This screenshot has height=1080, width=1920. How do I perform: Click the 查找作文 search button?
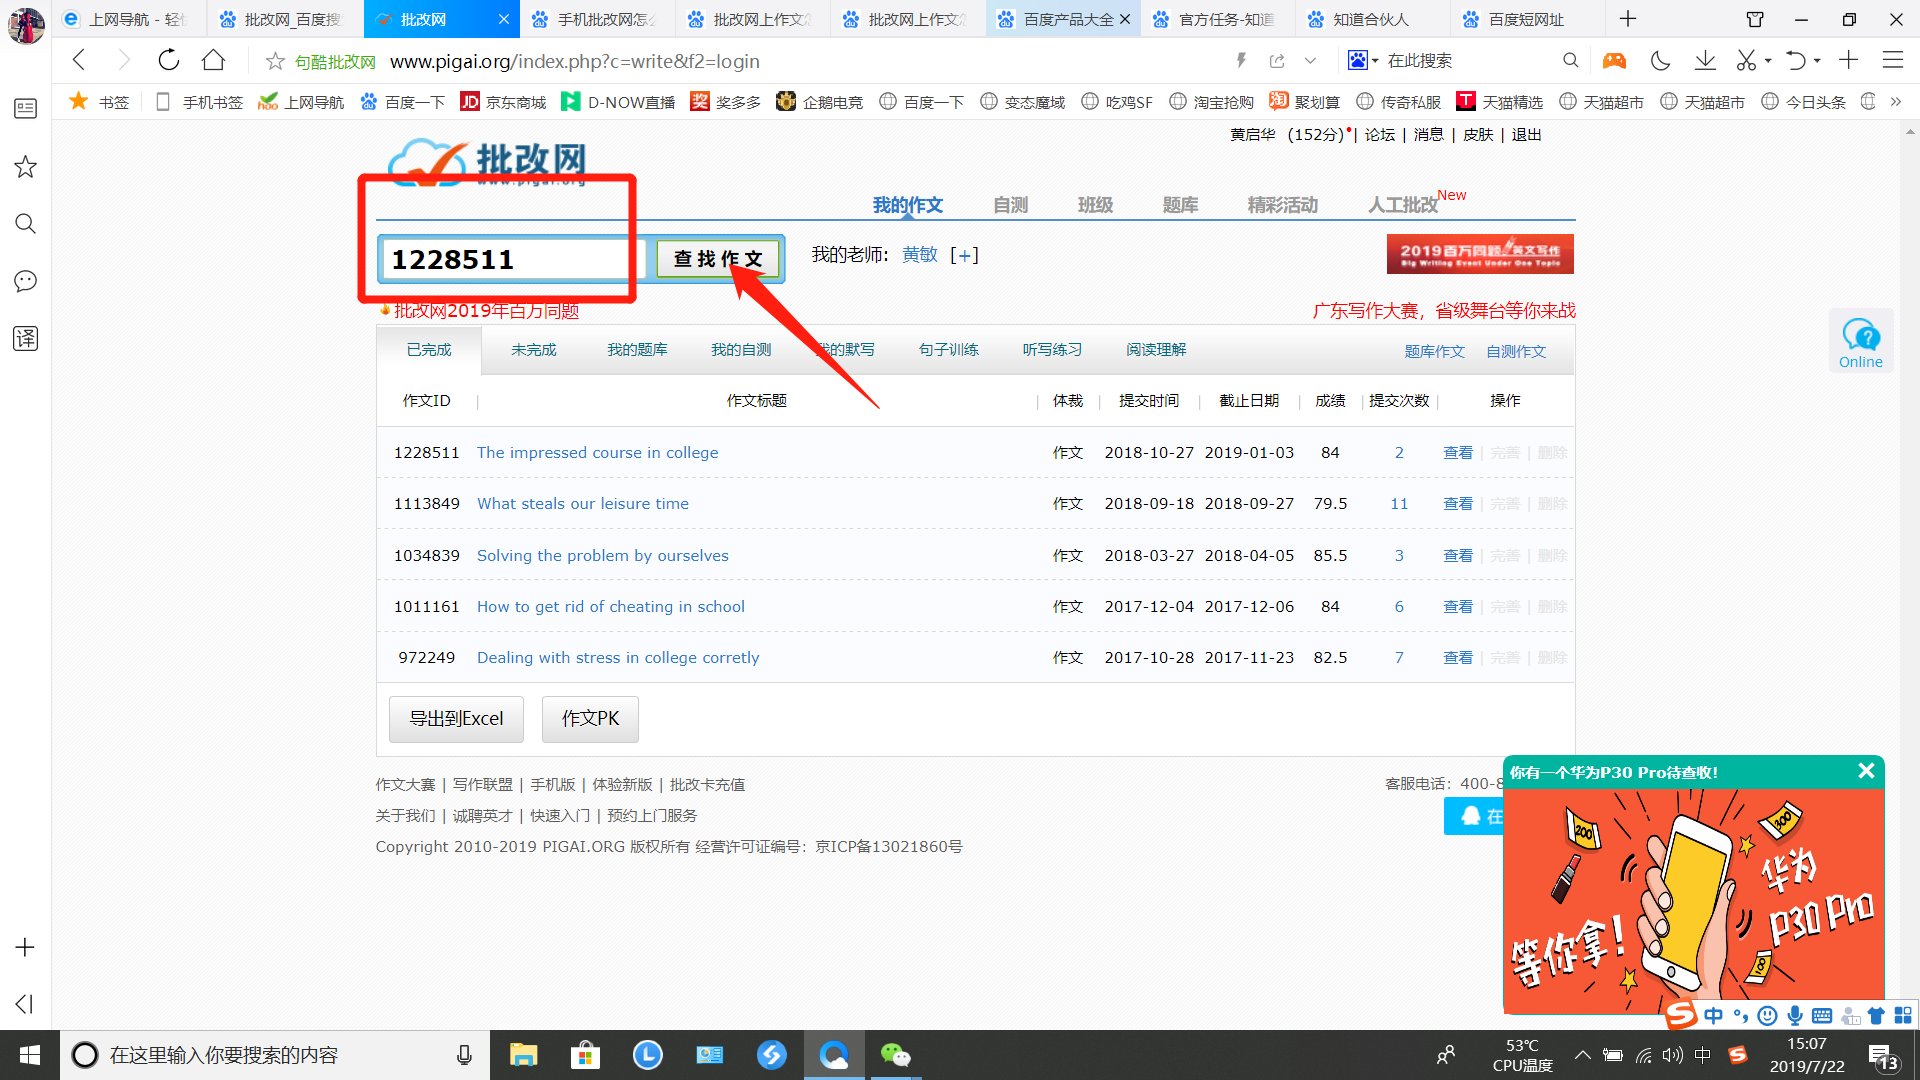pos(718,259)
